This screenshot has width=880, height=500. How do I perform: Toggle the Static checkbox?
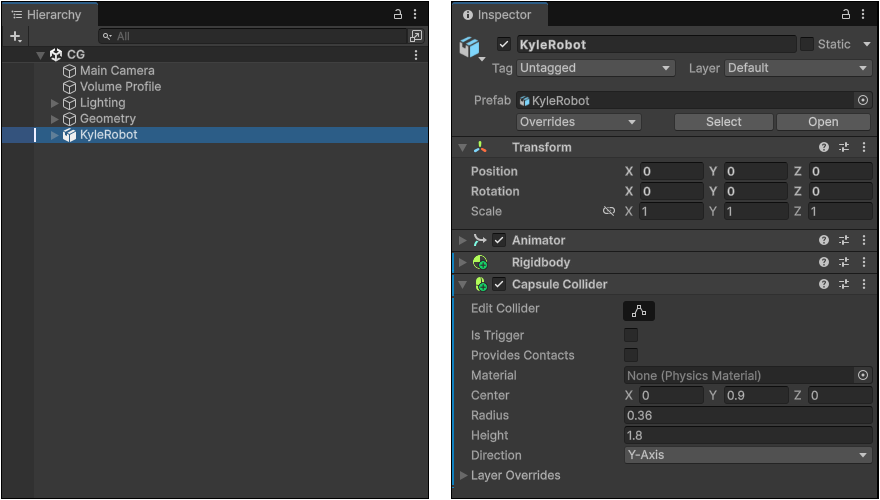pyautogui.click(x=806, y=44)
